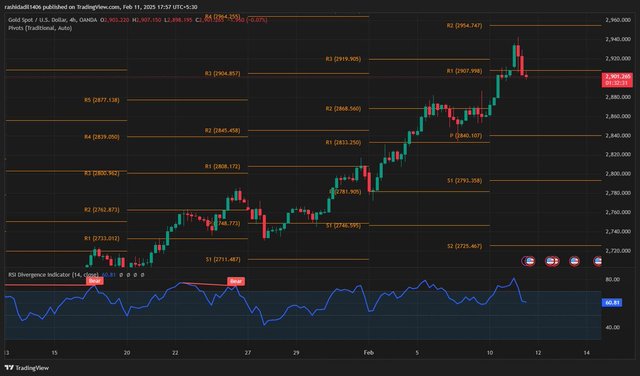Click price axis value 2,780.000
Image resolution: width=640 pixels, height=376 pixels.
[x=618, y=193]
